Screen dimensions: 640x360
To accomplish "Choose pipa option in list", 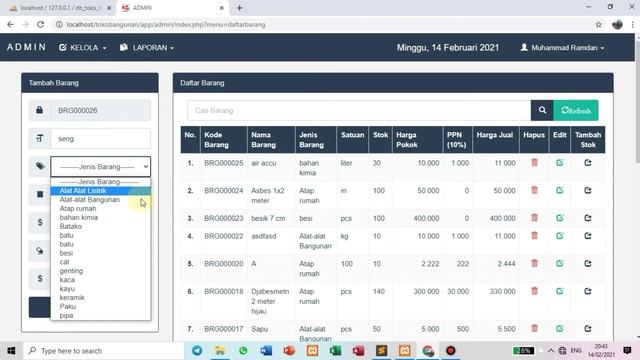I will (x=100, y=315).
